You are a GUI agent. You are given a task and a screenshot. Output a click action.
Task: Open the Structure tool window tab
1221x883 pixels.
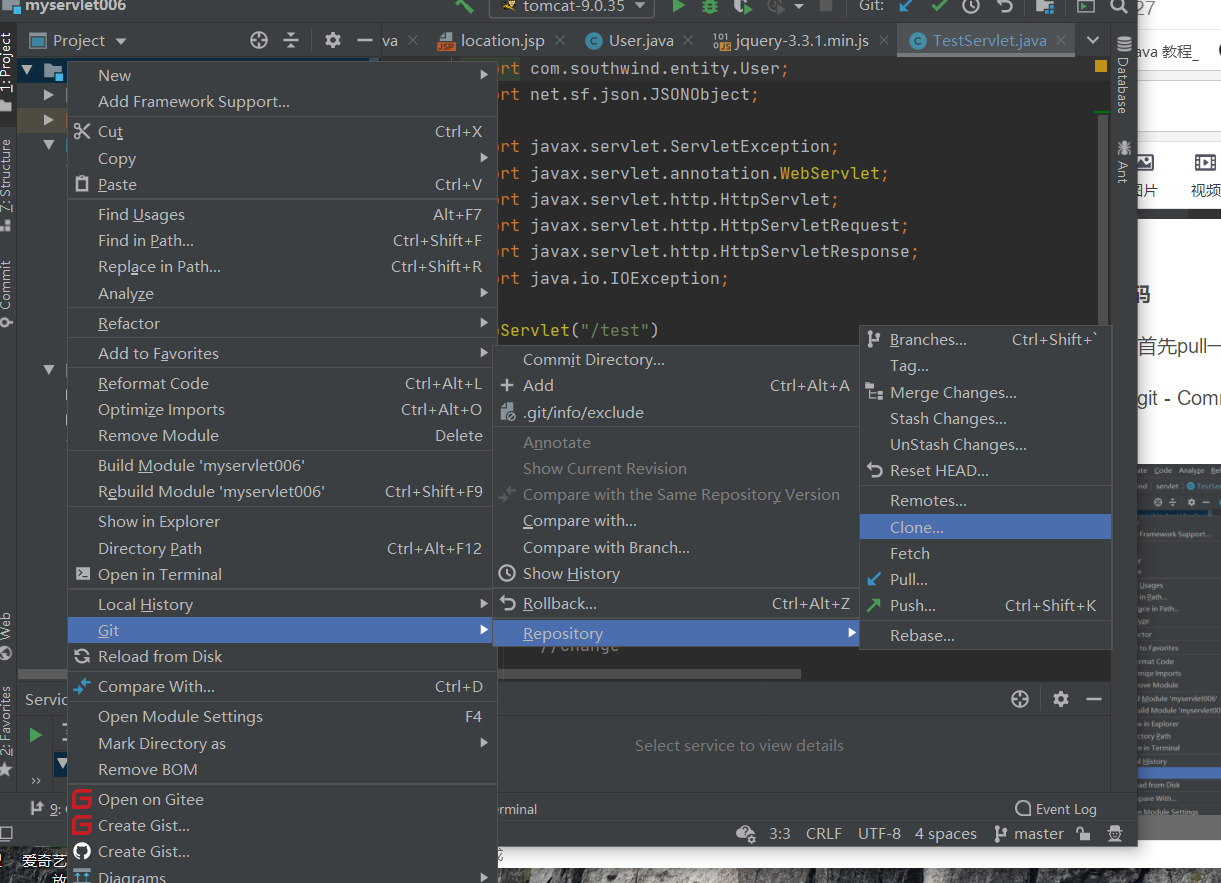click(7, 186)
